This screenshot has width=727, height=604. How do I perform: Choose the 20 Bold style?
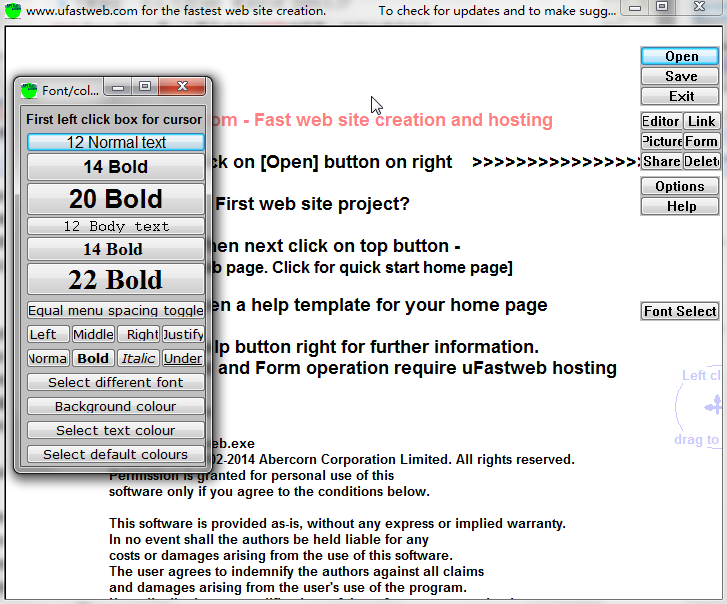115,199
